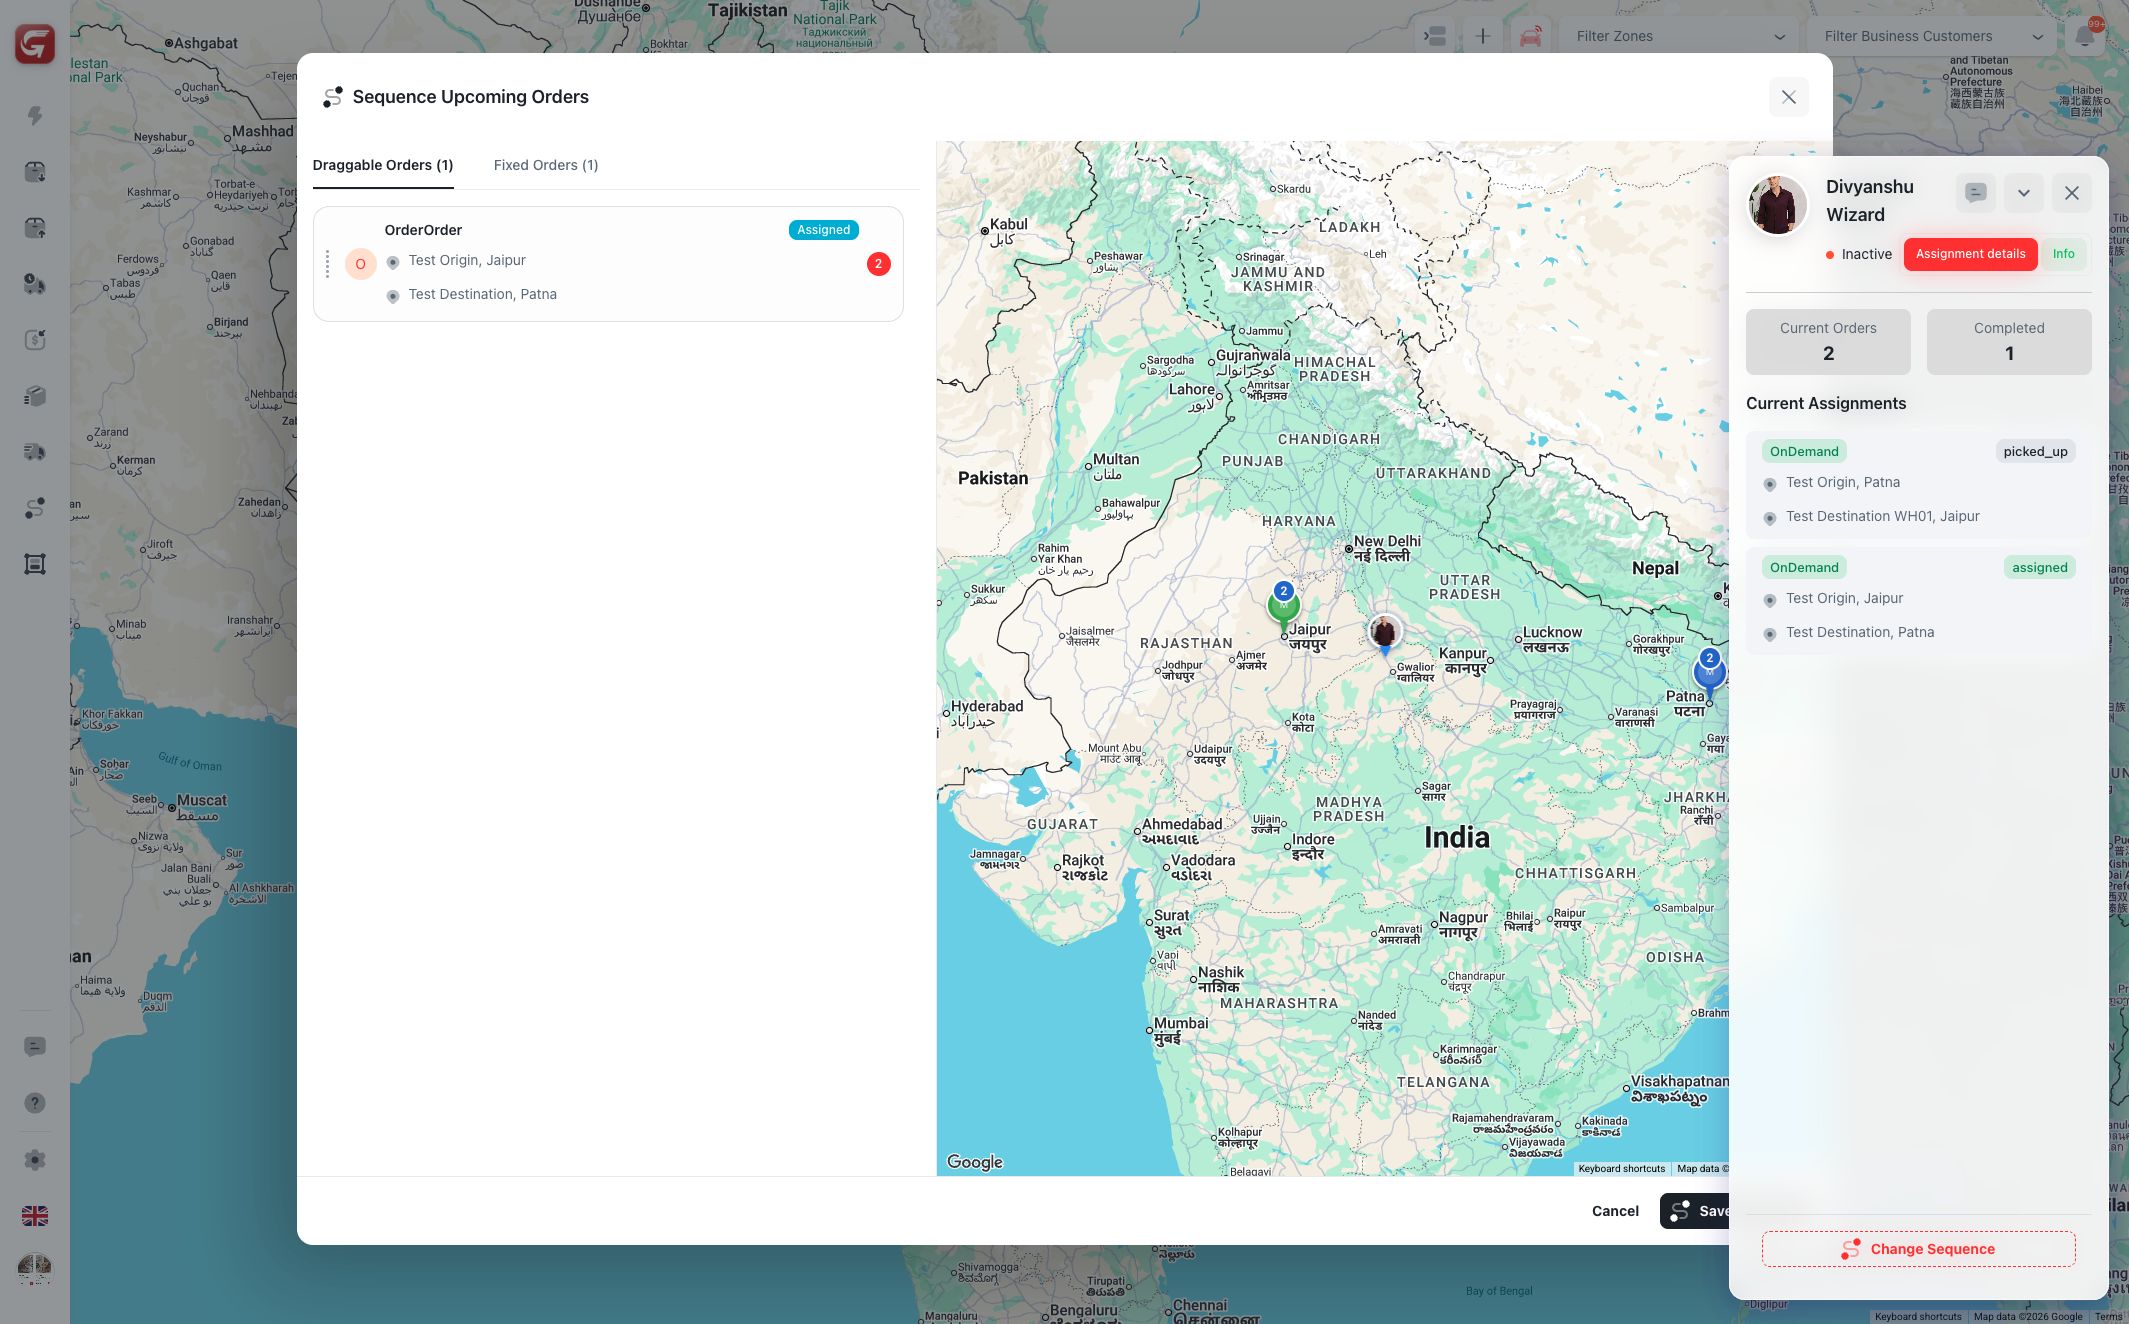This screenshot has height=1324, width=2129.
Task: Close the Sequence Upcoming Orders dialog
Action: (1789, 97)
